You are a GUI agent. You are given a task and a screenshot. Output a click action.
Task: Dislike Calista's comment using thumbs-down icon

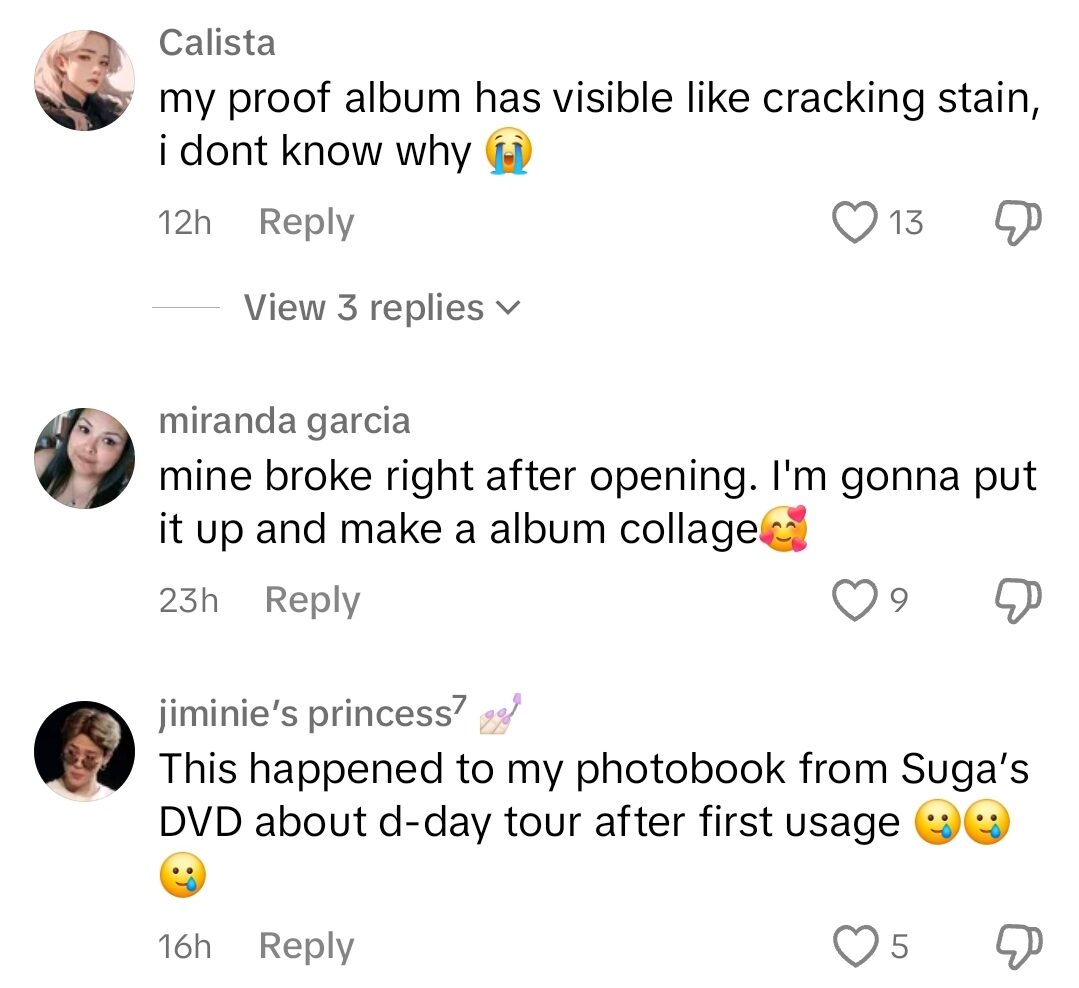coord(1016,222)
